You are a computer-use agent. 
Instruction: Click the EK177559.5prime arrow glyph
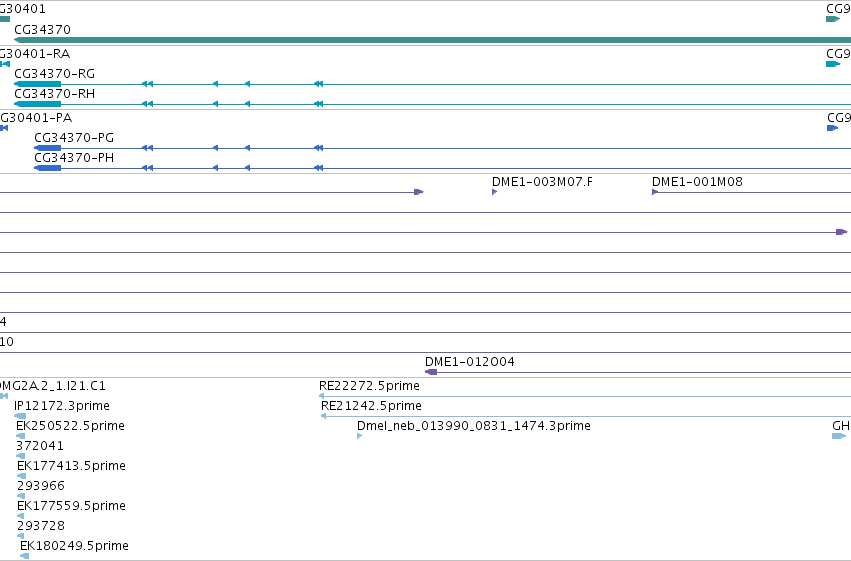tap(21, 516)
